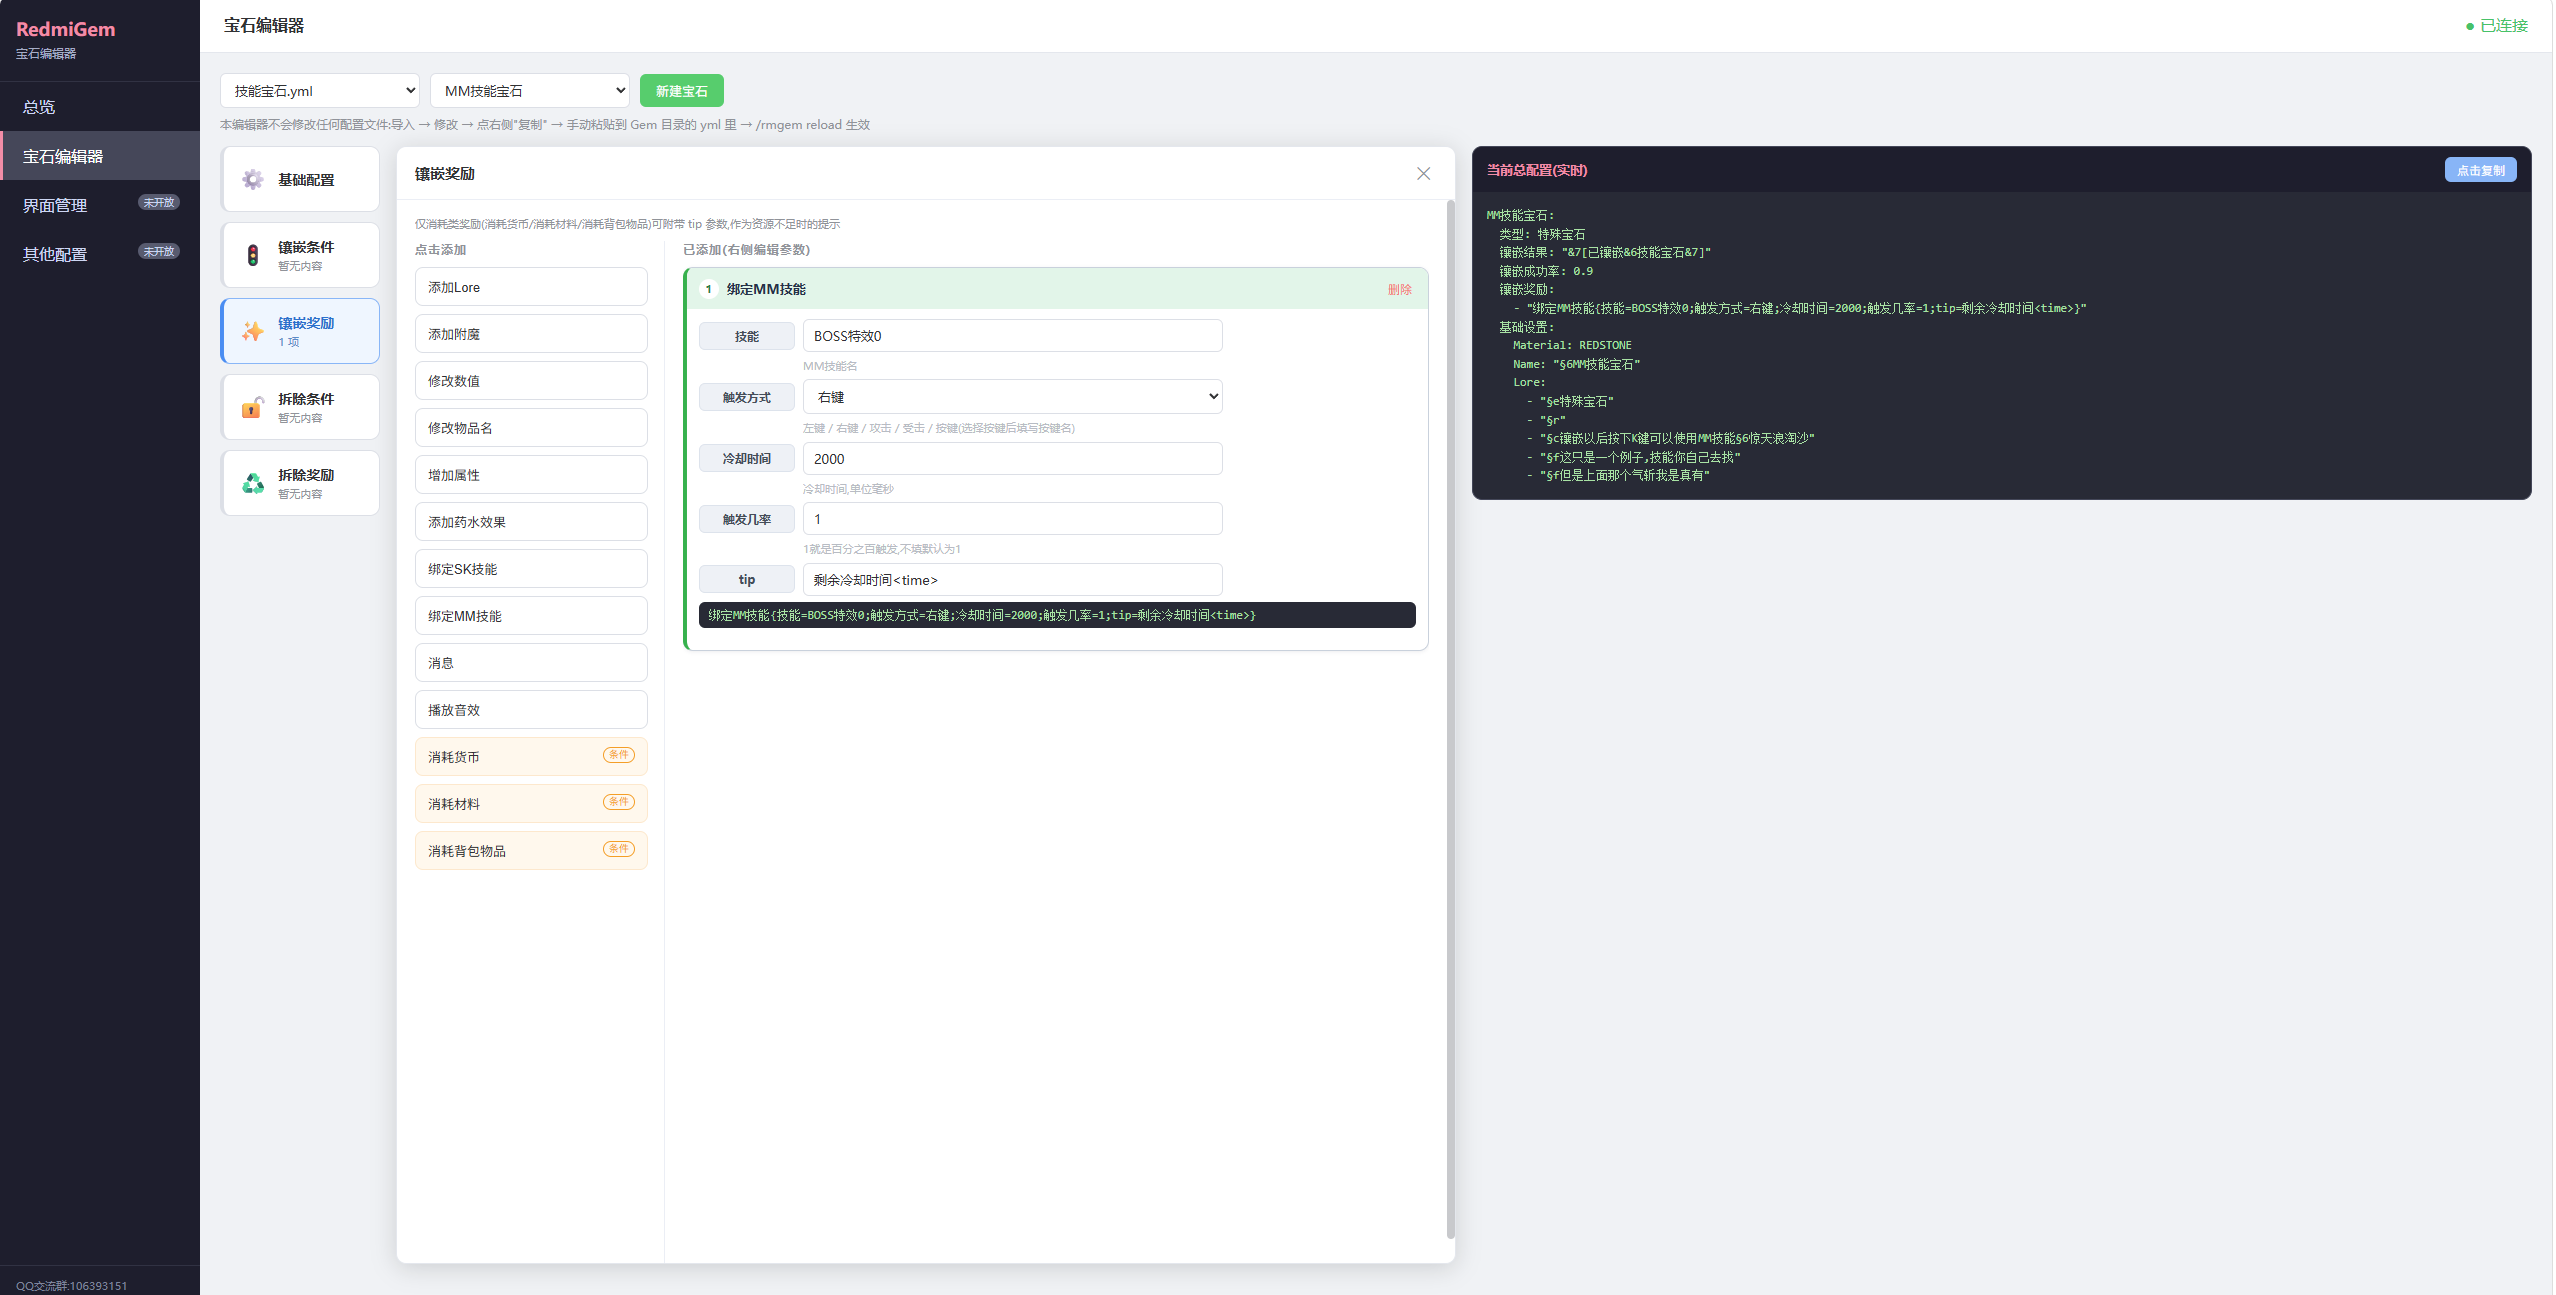This screenshot has height=1295, width=2556.
Task: Click the tip input field
Action: click(1012, 580)
